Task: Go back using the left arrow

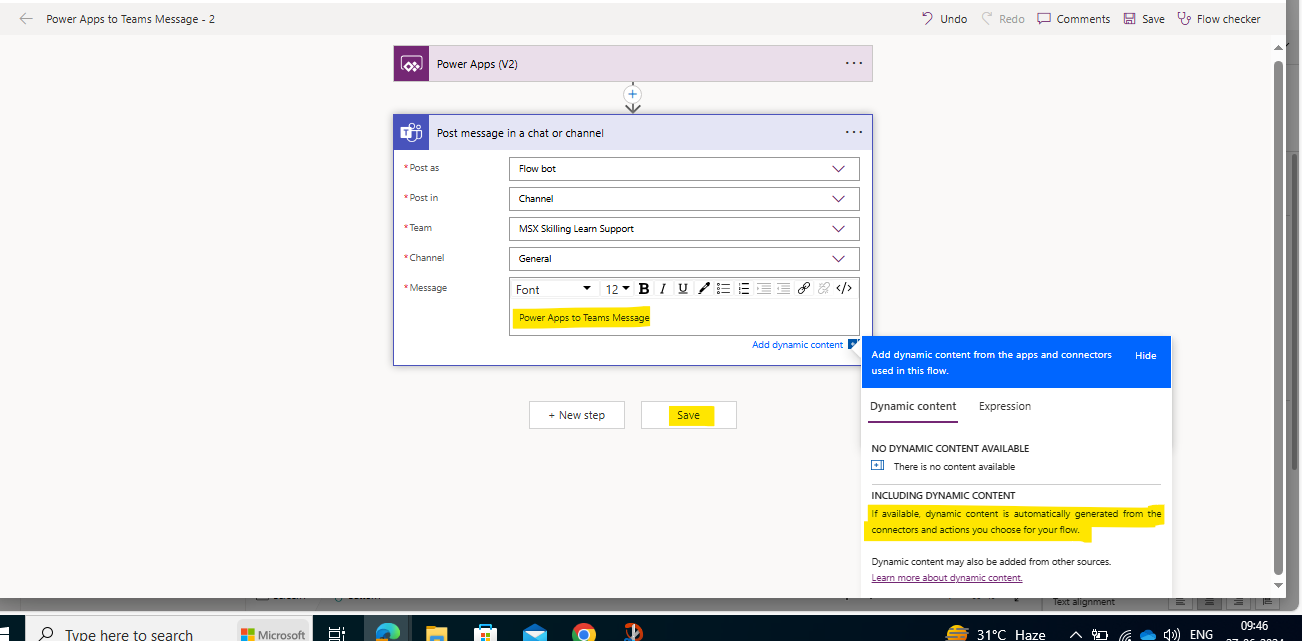Action: 26,19
